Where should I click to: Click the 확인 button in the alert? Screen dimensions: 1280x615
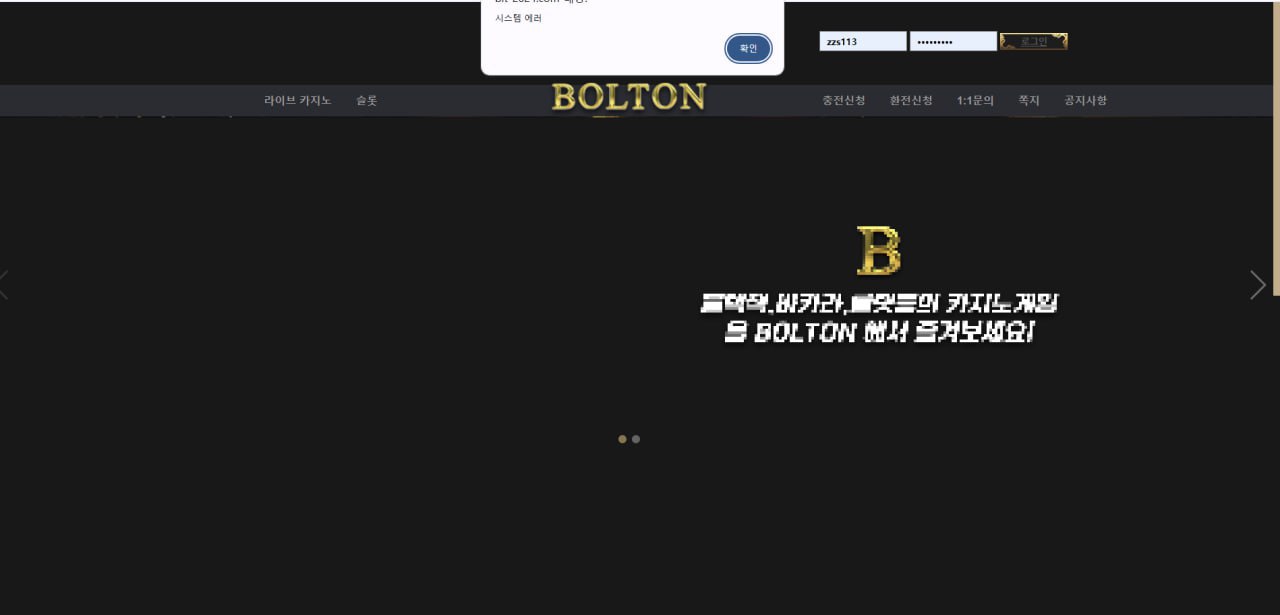click(x=748, y=48)
